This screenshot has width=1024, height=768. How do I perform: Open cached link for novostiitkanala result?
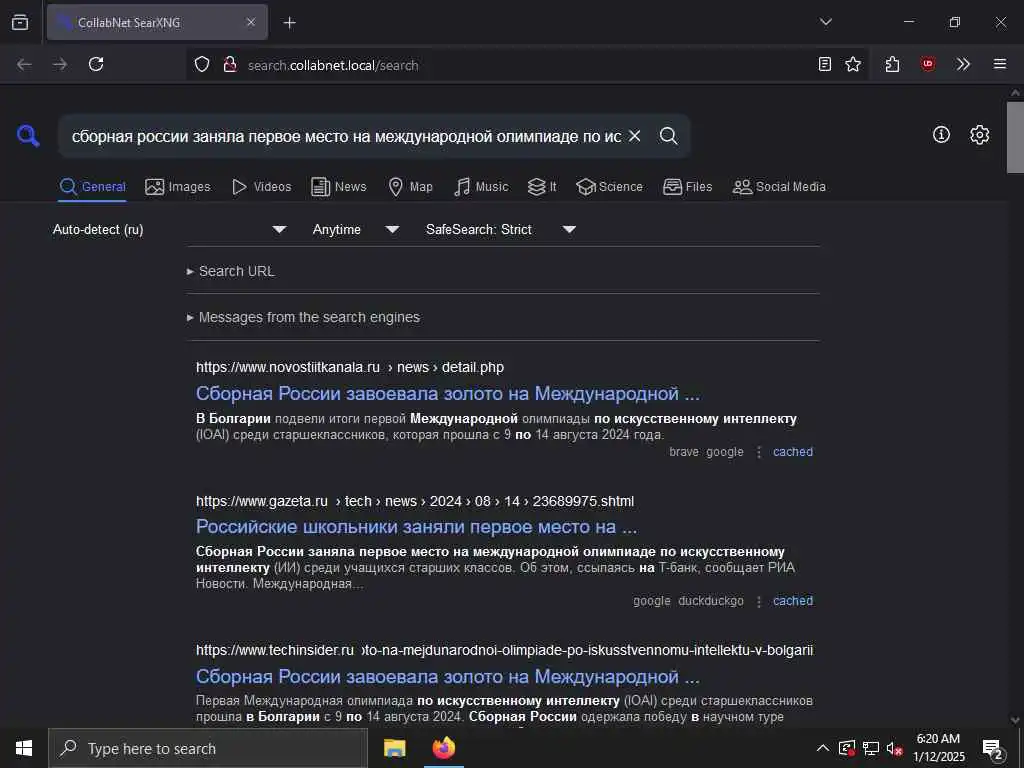[793, 452]
